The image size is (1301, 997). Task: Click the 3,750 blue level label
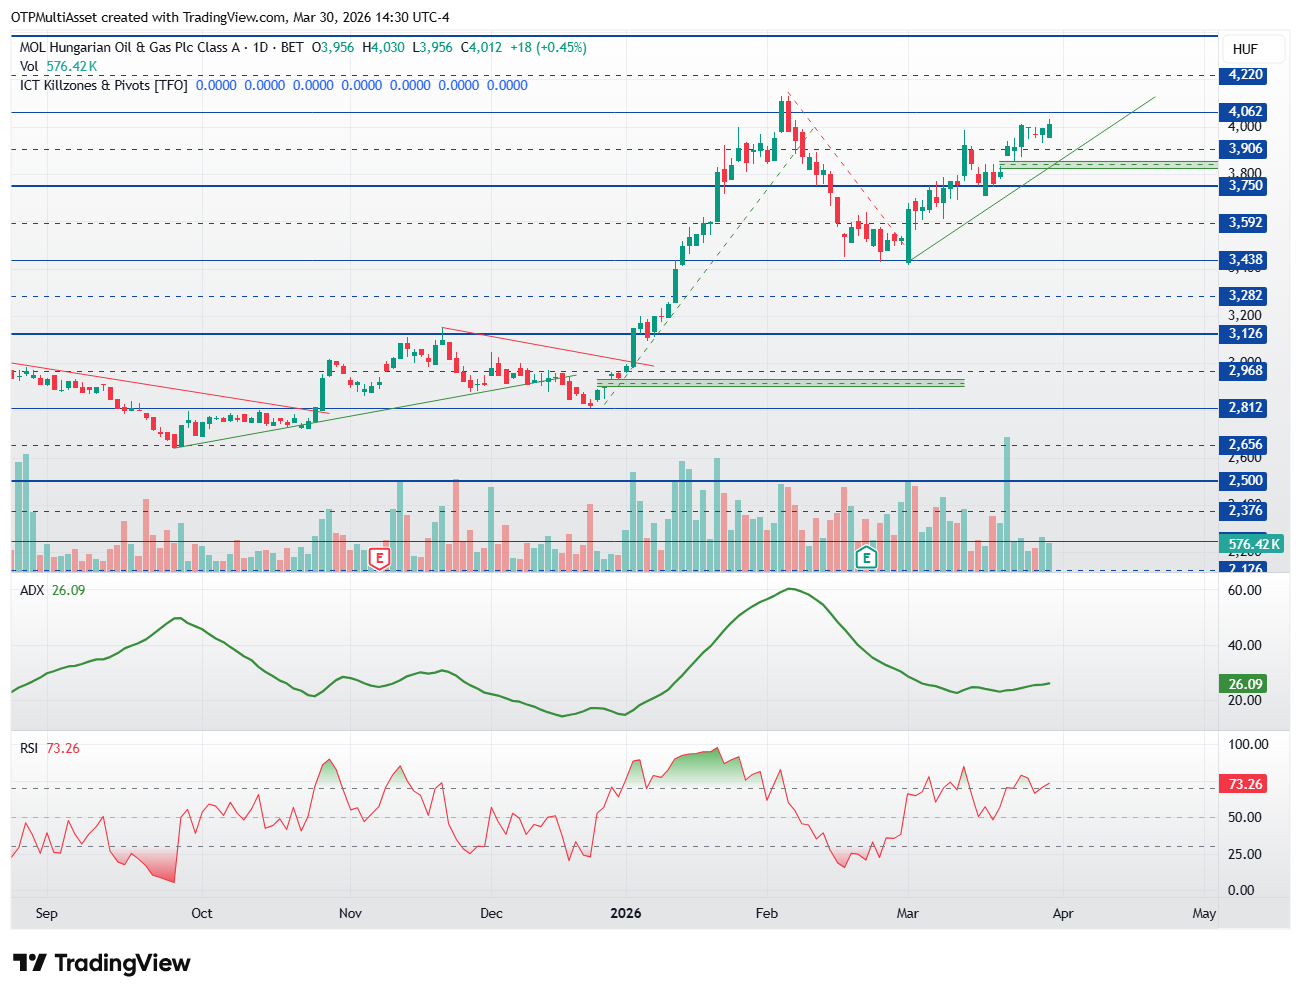(x=1246, y=186)
